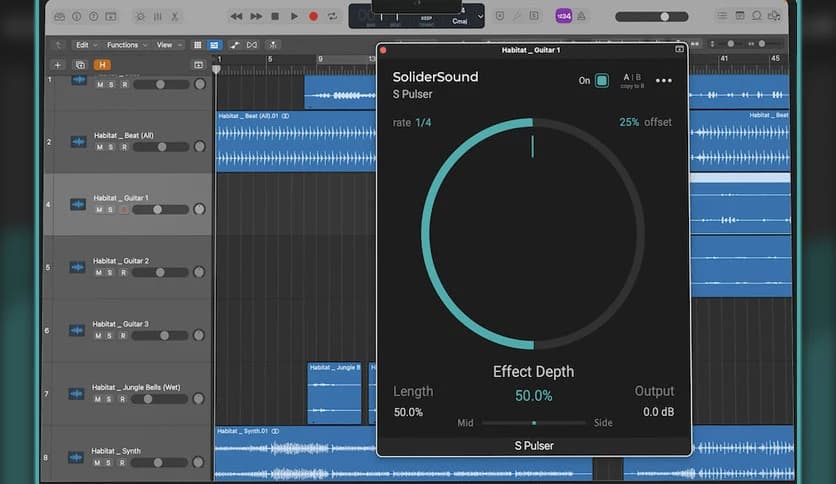
Task: Click the Length 50.0% value
Action: pos(408,413)
